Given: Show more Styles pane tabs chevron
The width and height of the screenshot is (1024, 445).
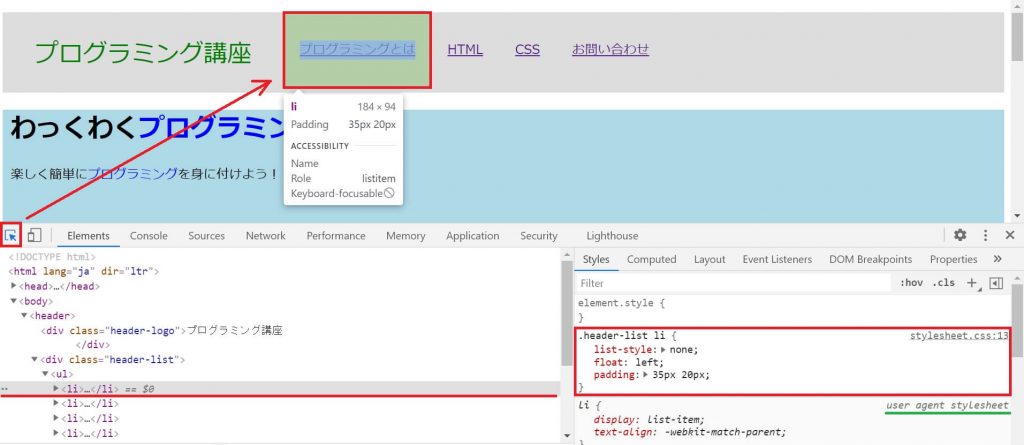Looking at the screenshot, I should pos(997,259).
